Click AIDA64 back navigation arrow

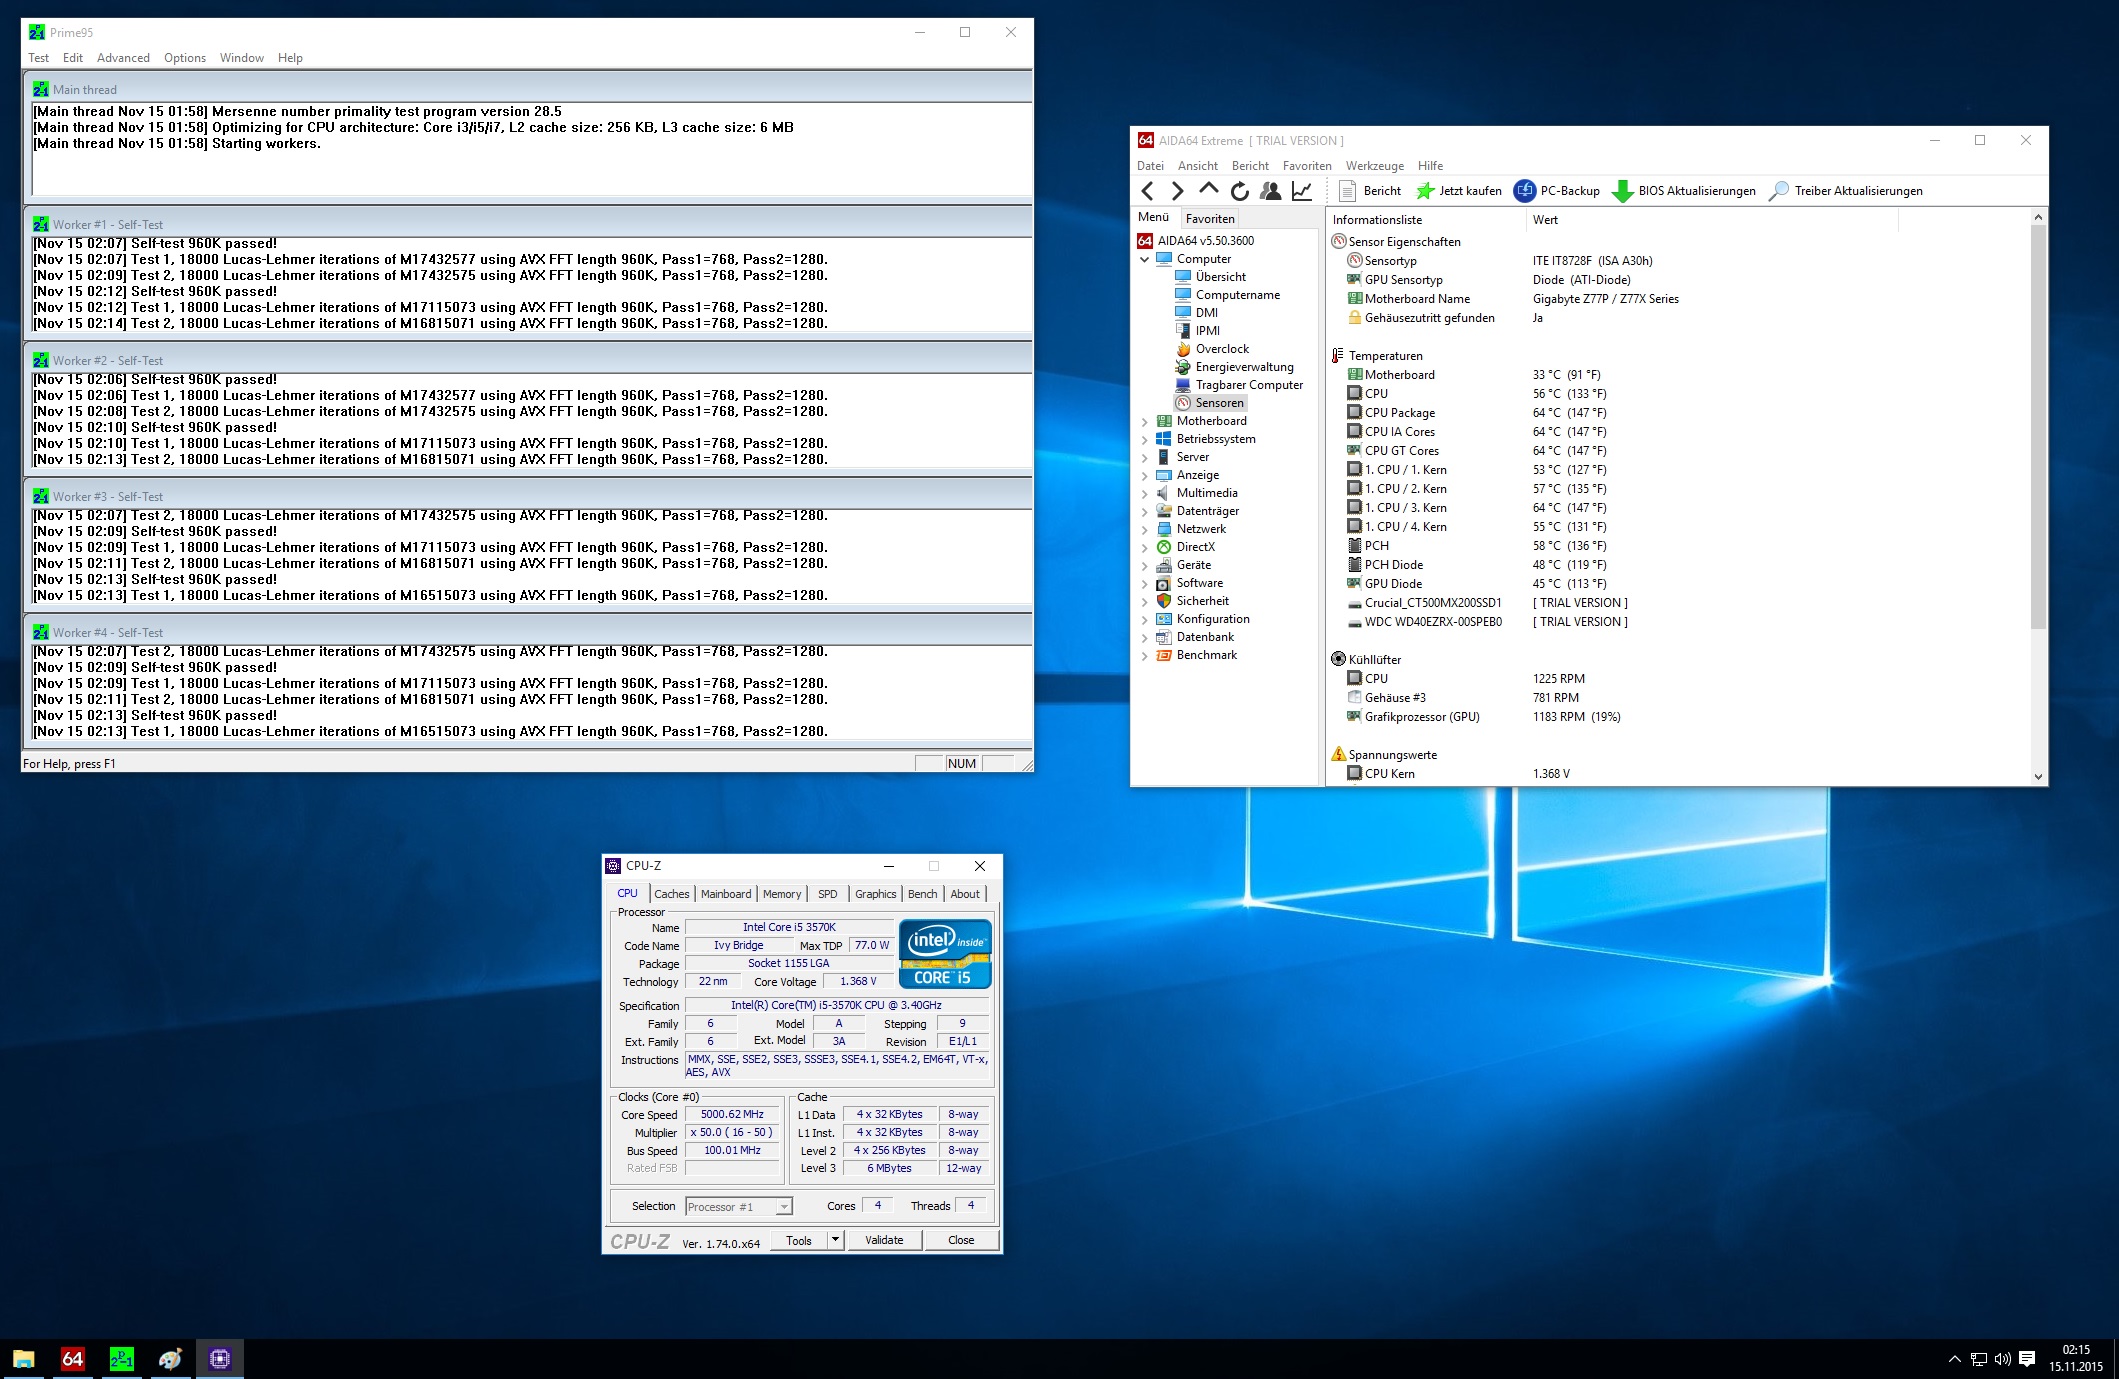click(x=1148, y=191)
